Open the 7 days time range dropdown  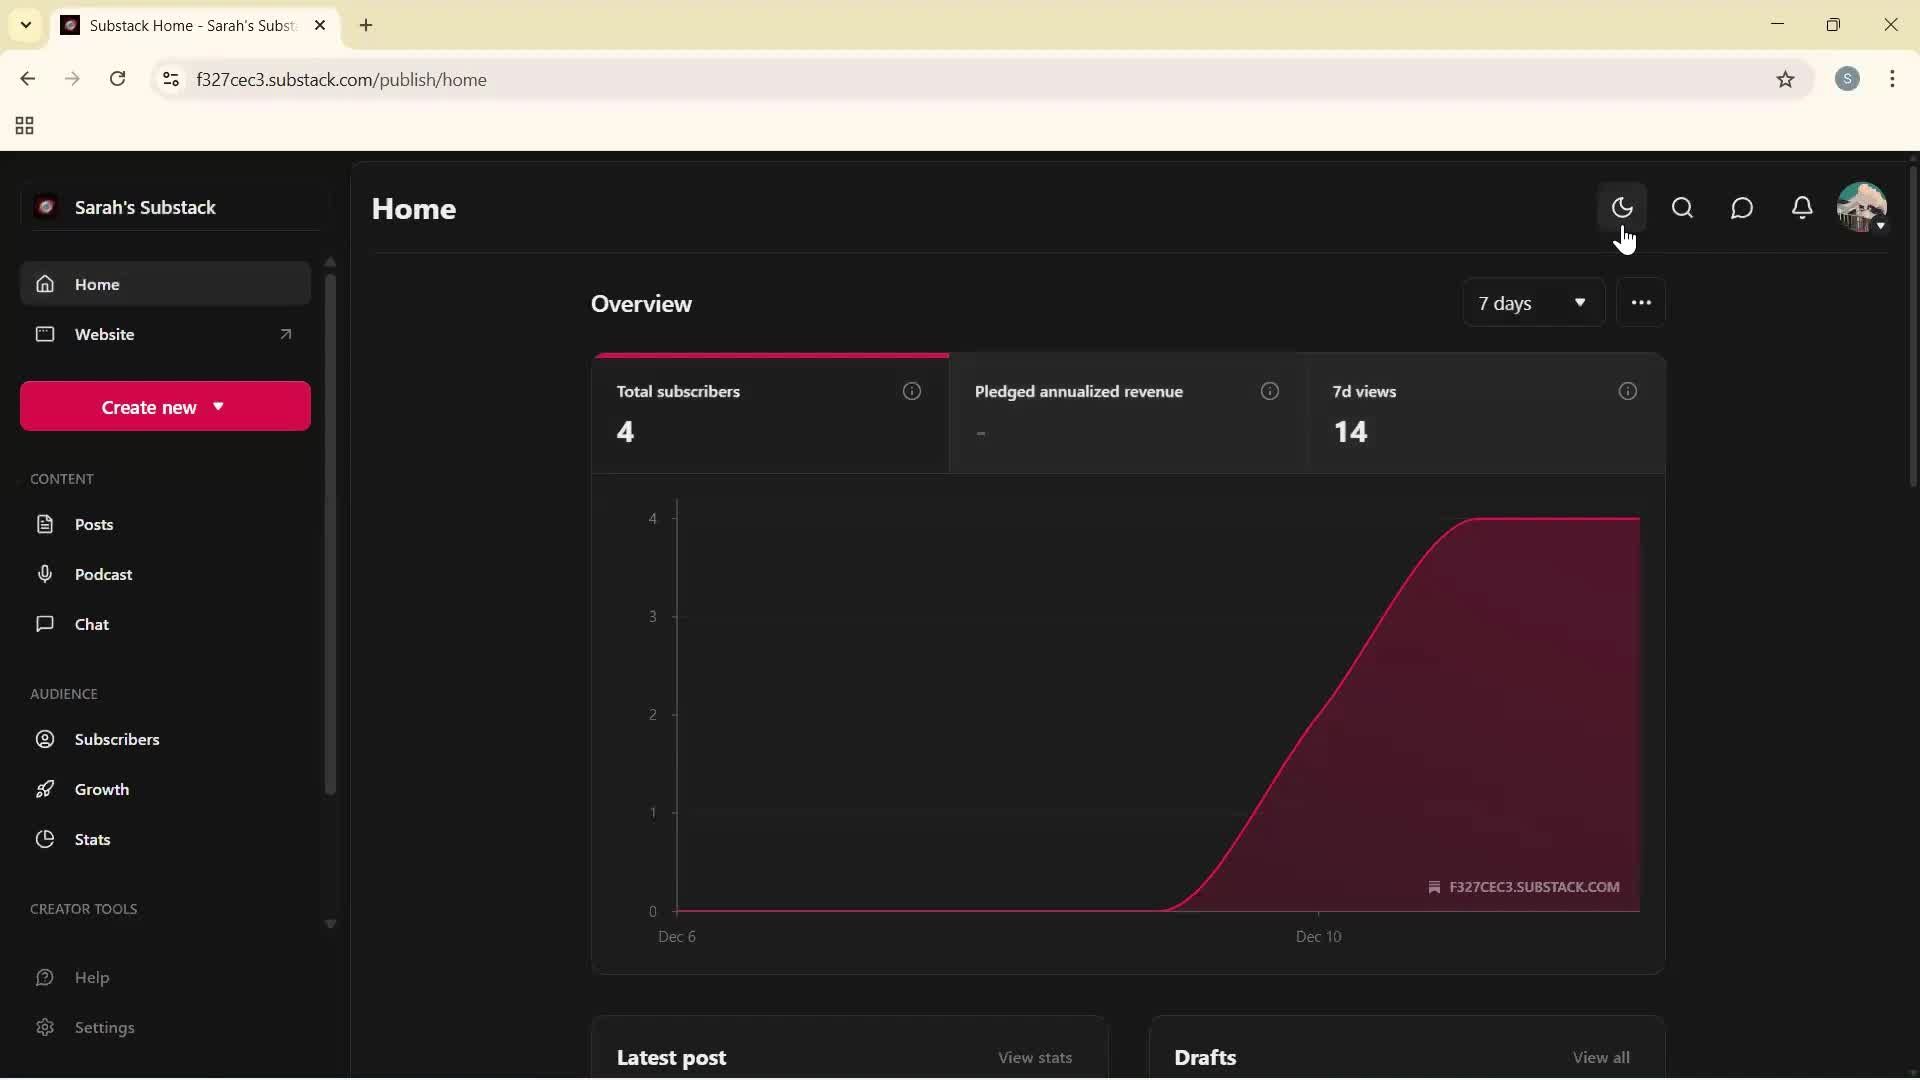coord(1534,302)
